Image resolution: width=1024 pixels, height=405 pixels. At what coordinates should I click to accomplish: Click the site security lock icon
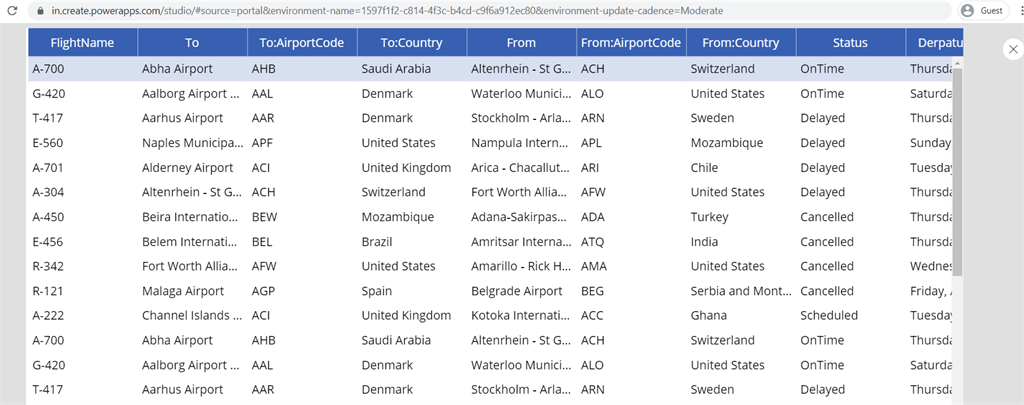click(x=40, y=11)
